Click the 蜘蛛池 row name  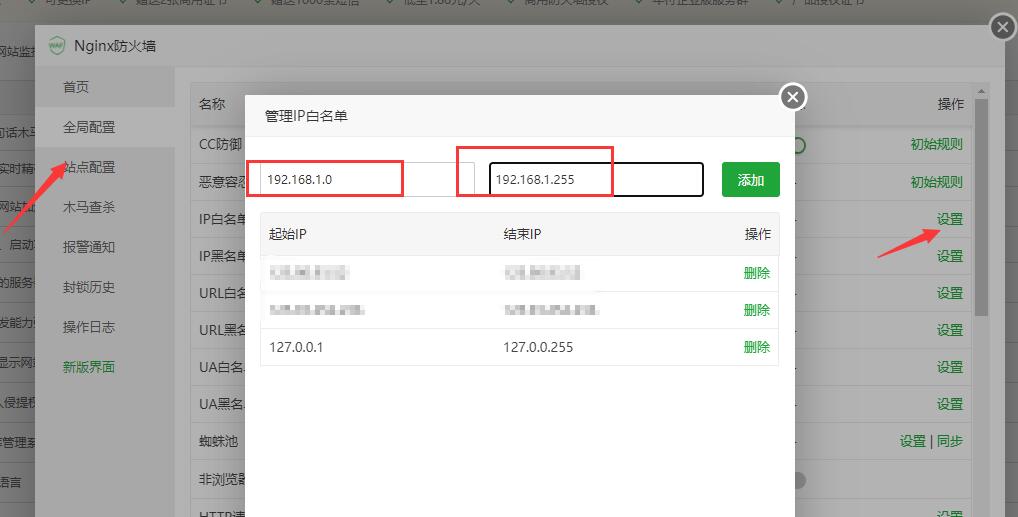coord(219,441)
